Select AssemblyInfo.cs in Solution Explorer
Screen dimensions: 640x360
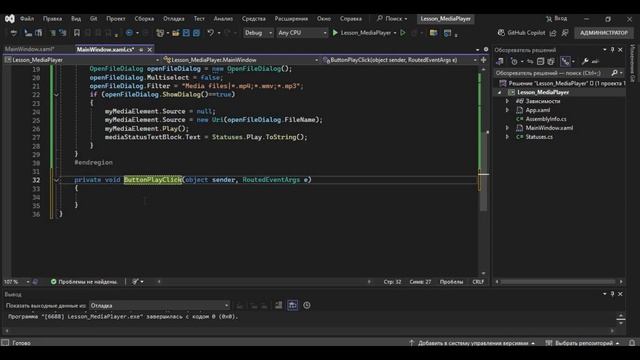(546, 119)
